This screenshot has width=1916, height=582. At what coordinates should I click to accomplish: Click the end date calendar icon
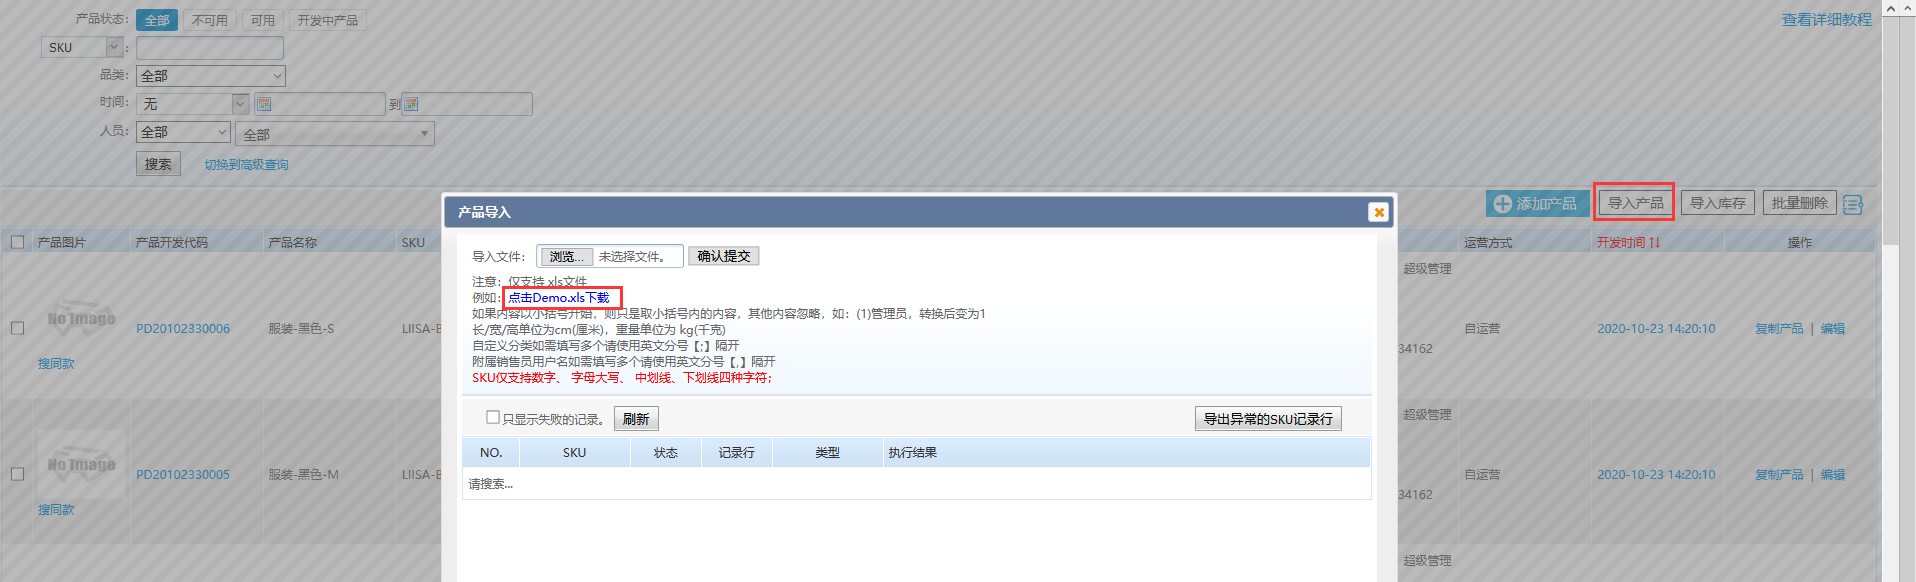pos(411,104)
